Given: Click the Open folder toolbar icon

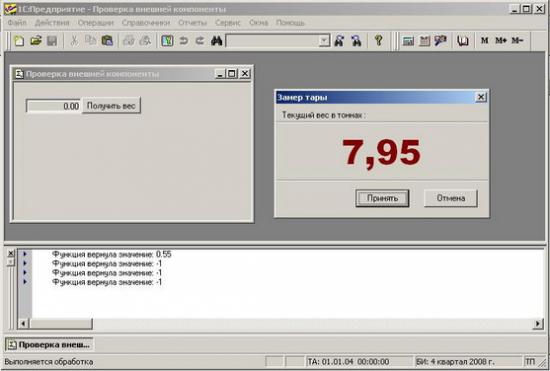Looking at the screenshot, I should click(x=35, y=41).
